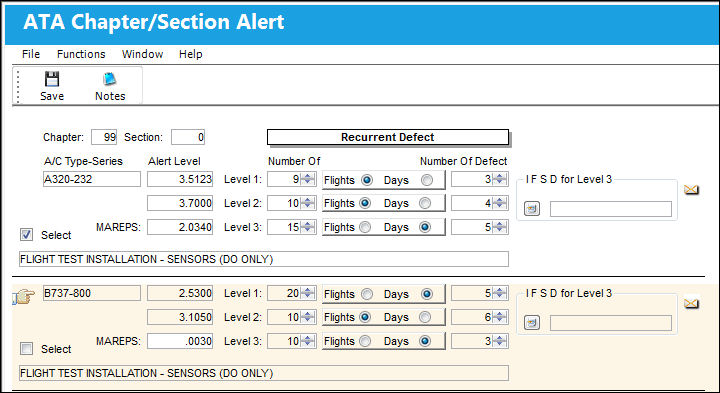
Task: Click the Alert Level field 3.1050
Action: [180, 317]
